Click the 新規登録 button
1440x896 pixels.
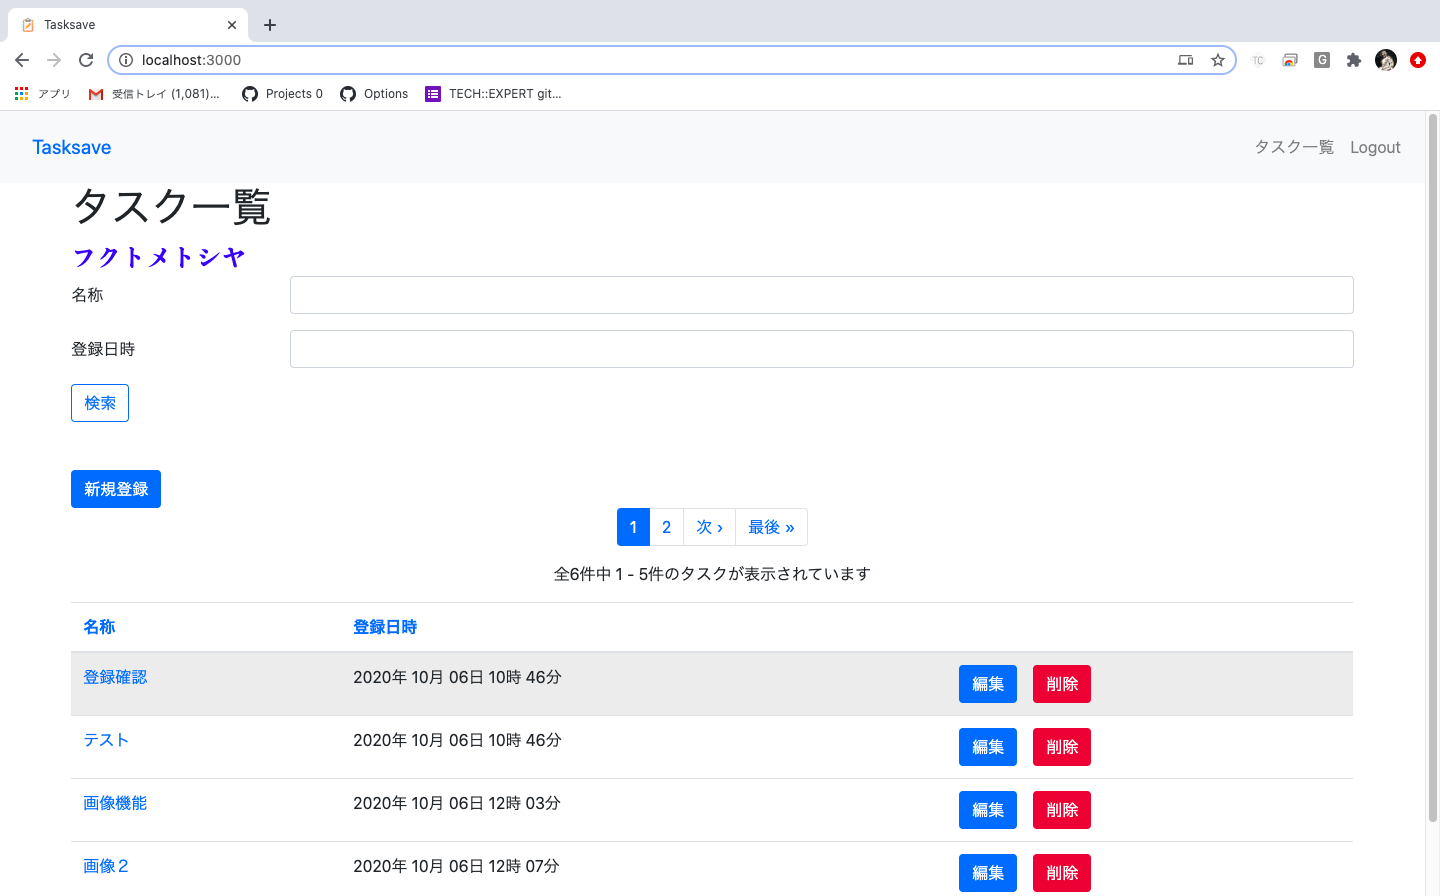(x=116, y=489)
